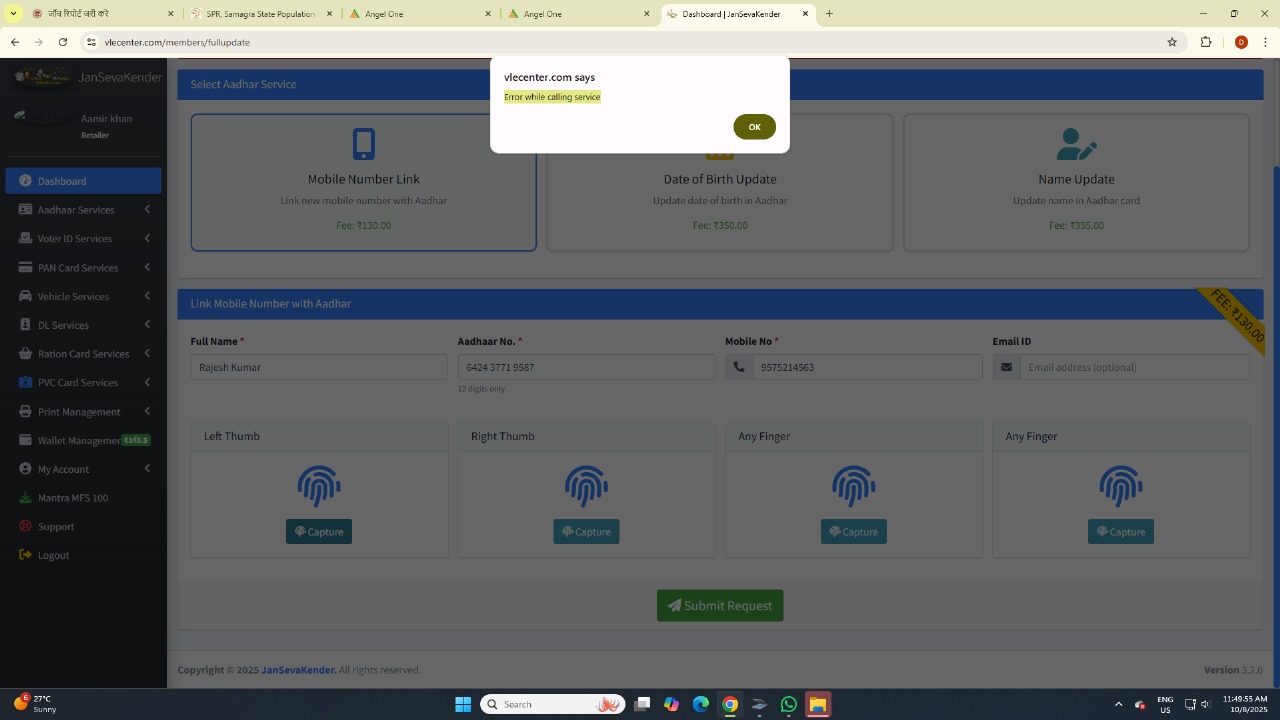
Task: Click the Support lifebuoy icon in sidebar
Action: [26, 526]
